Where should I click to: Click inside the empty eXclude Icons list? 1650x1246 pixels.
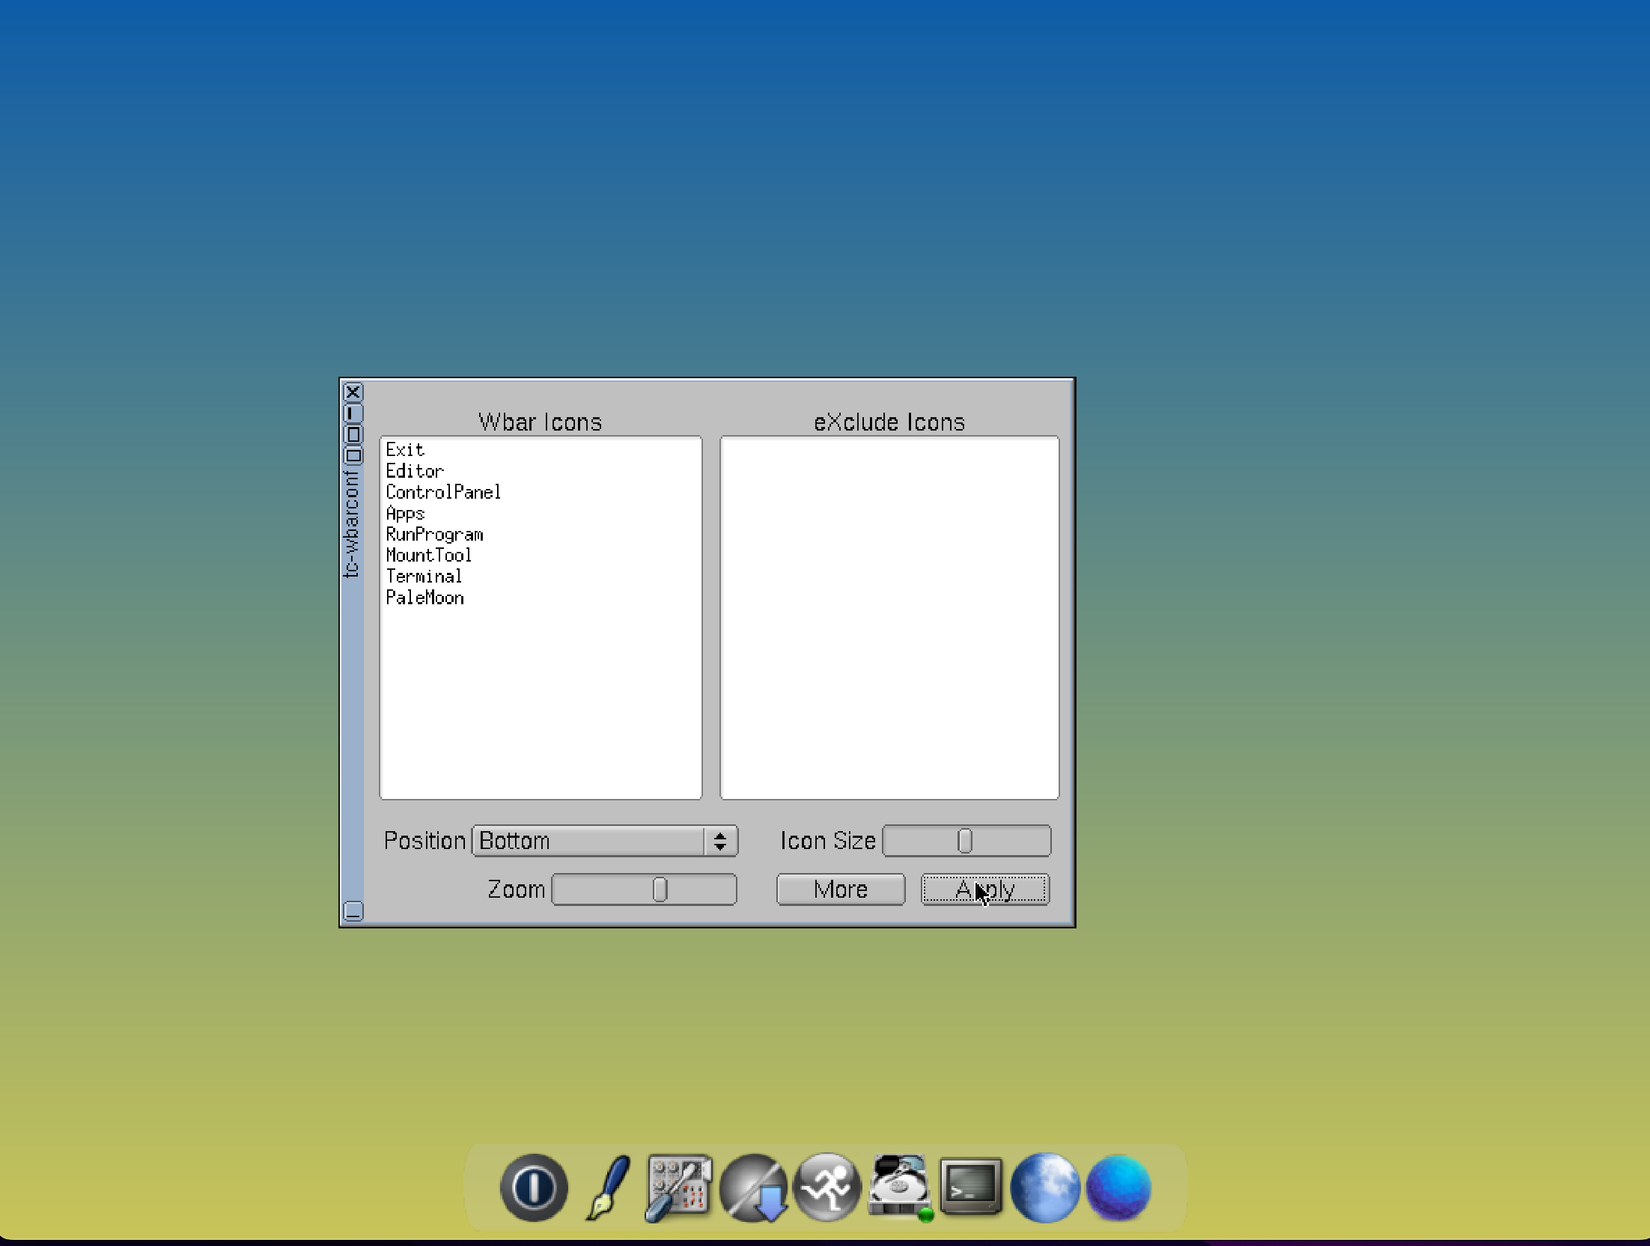point(889,617)
